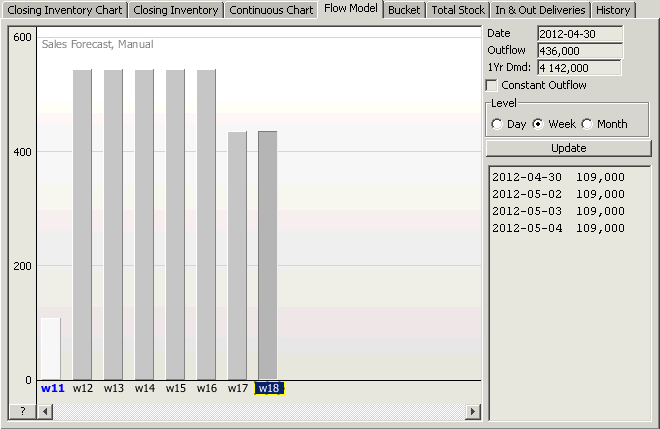
Task: Enable the Constant Outflow checkbox
Action: point(492,85)
